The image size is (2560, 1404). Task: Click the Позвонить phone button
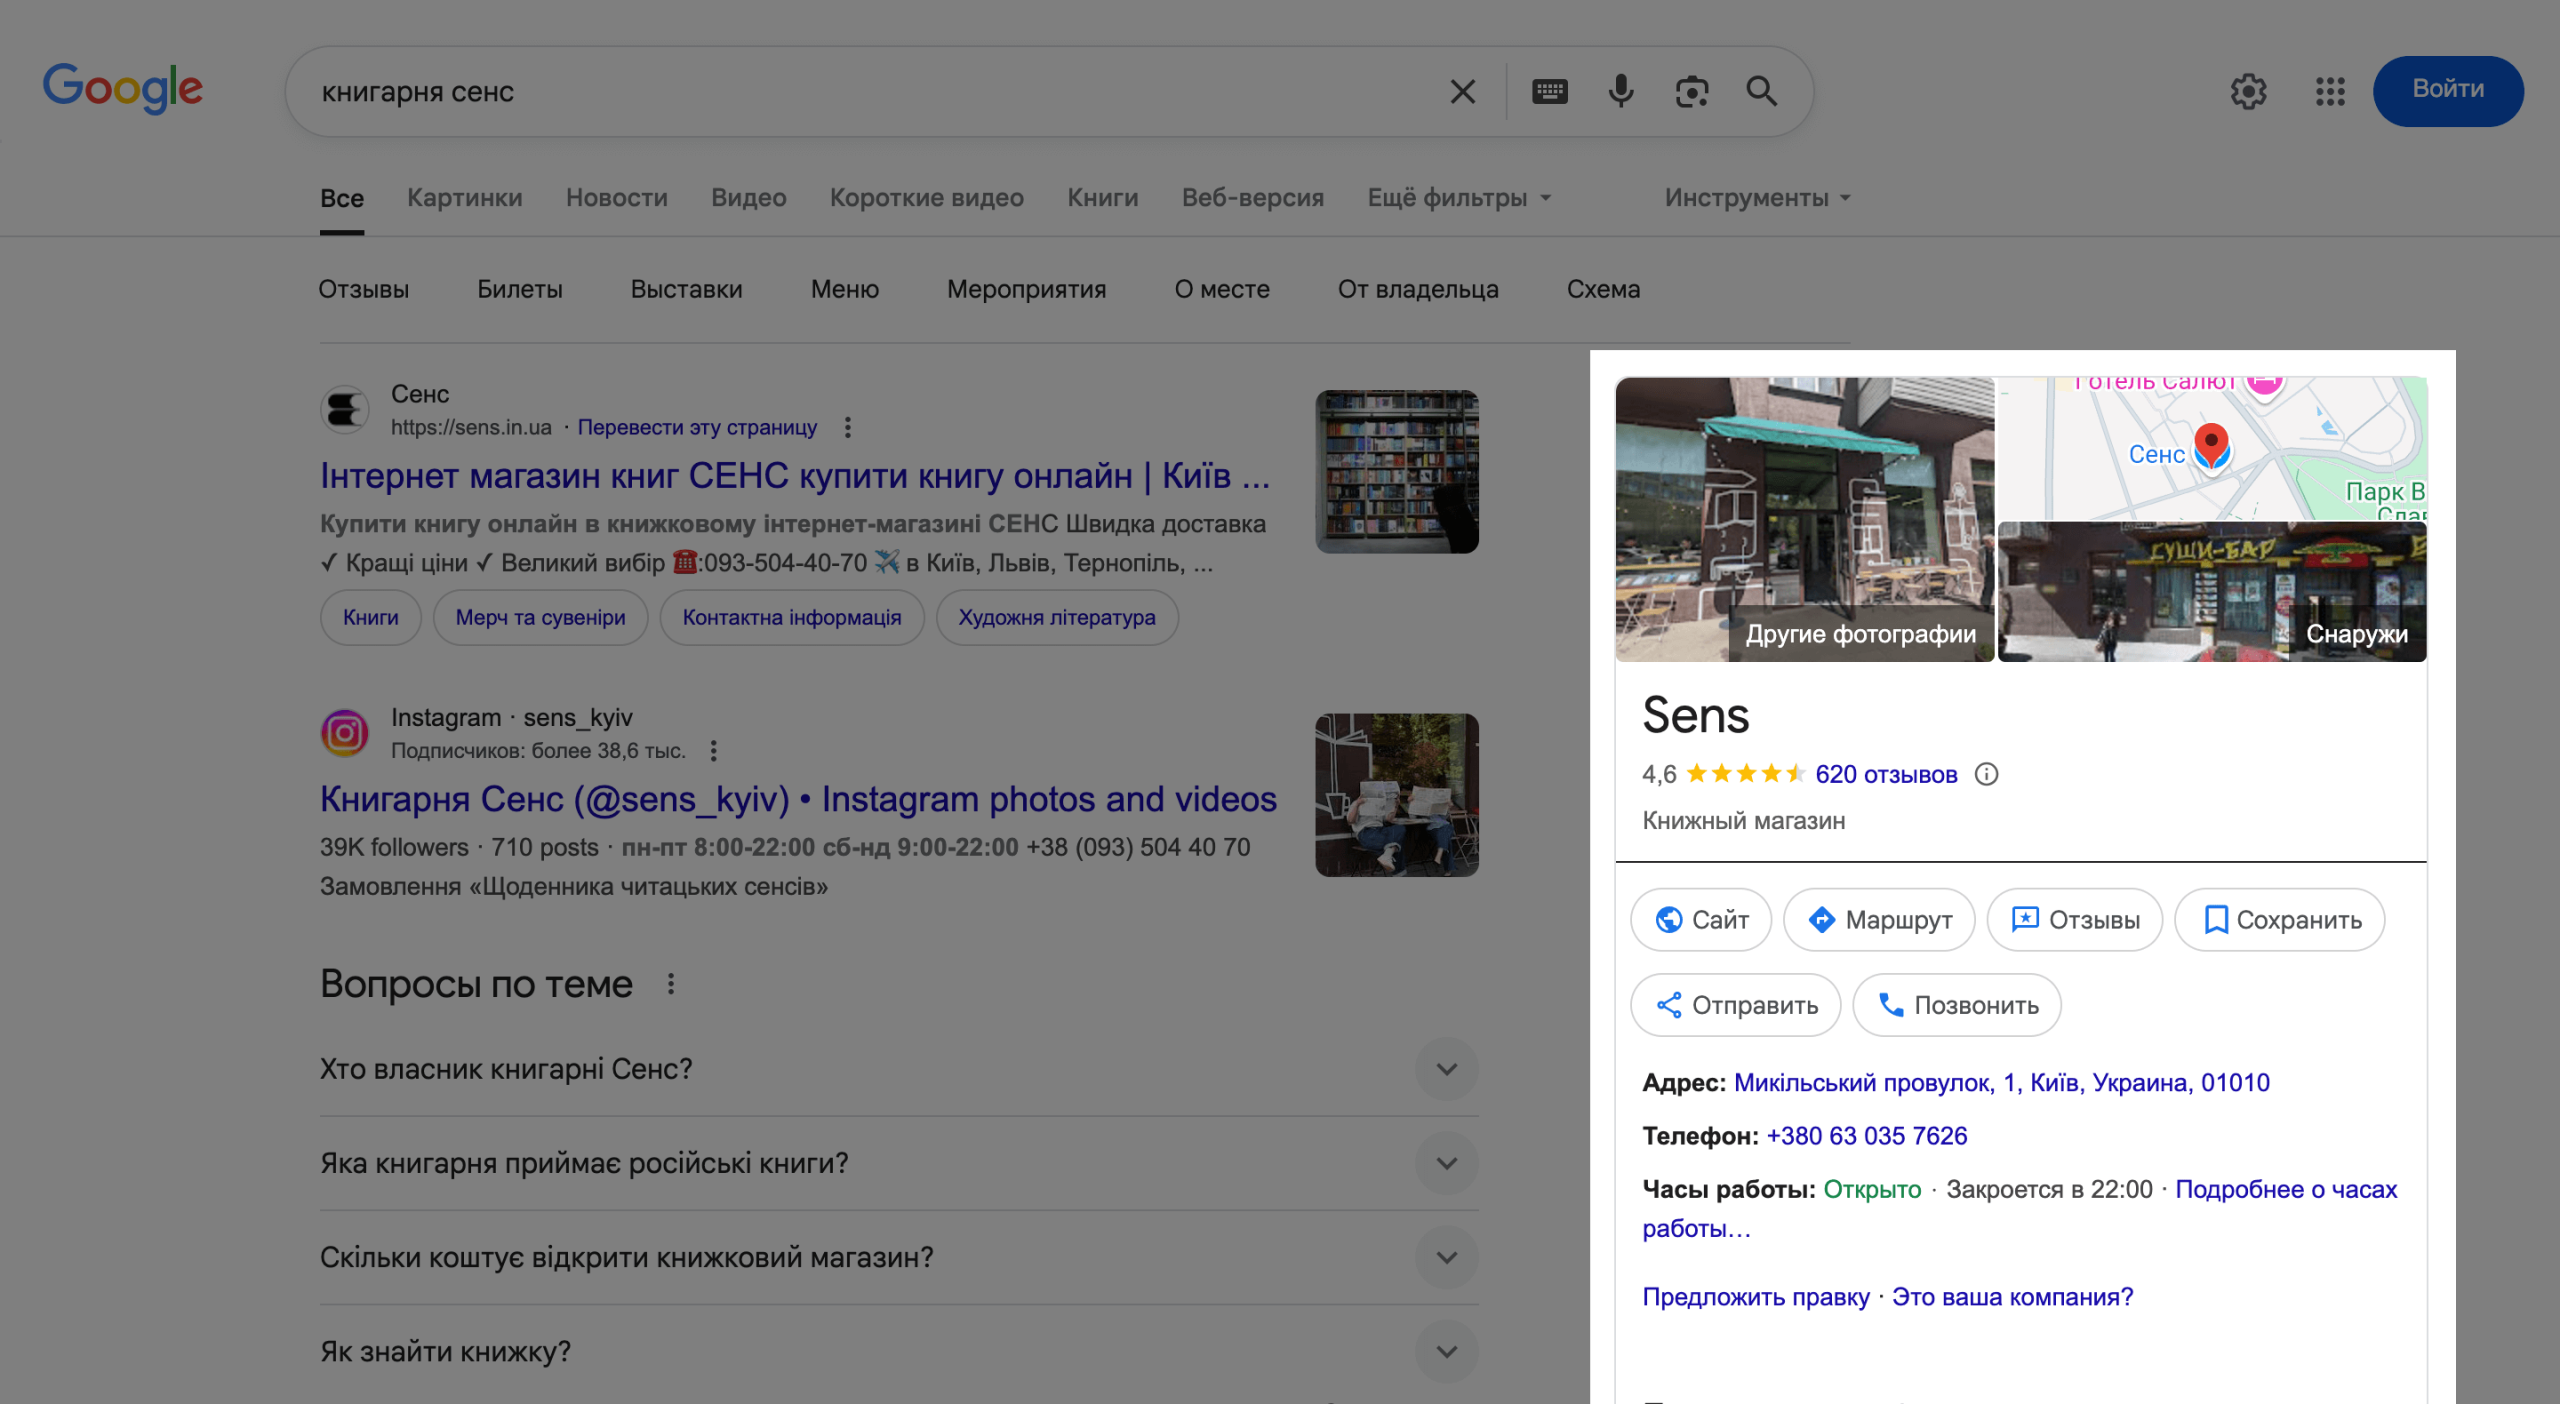(1957, 1005)
